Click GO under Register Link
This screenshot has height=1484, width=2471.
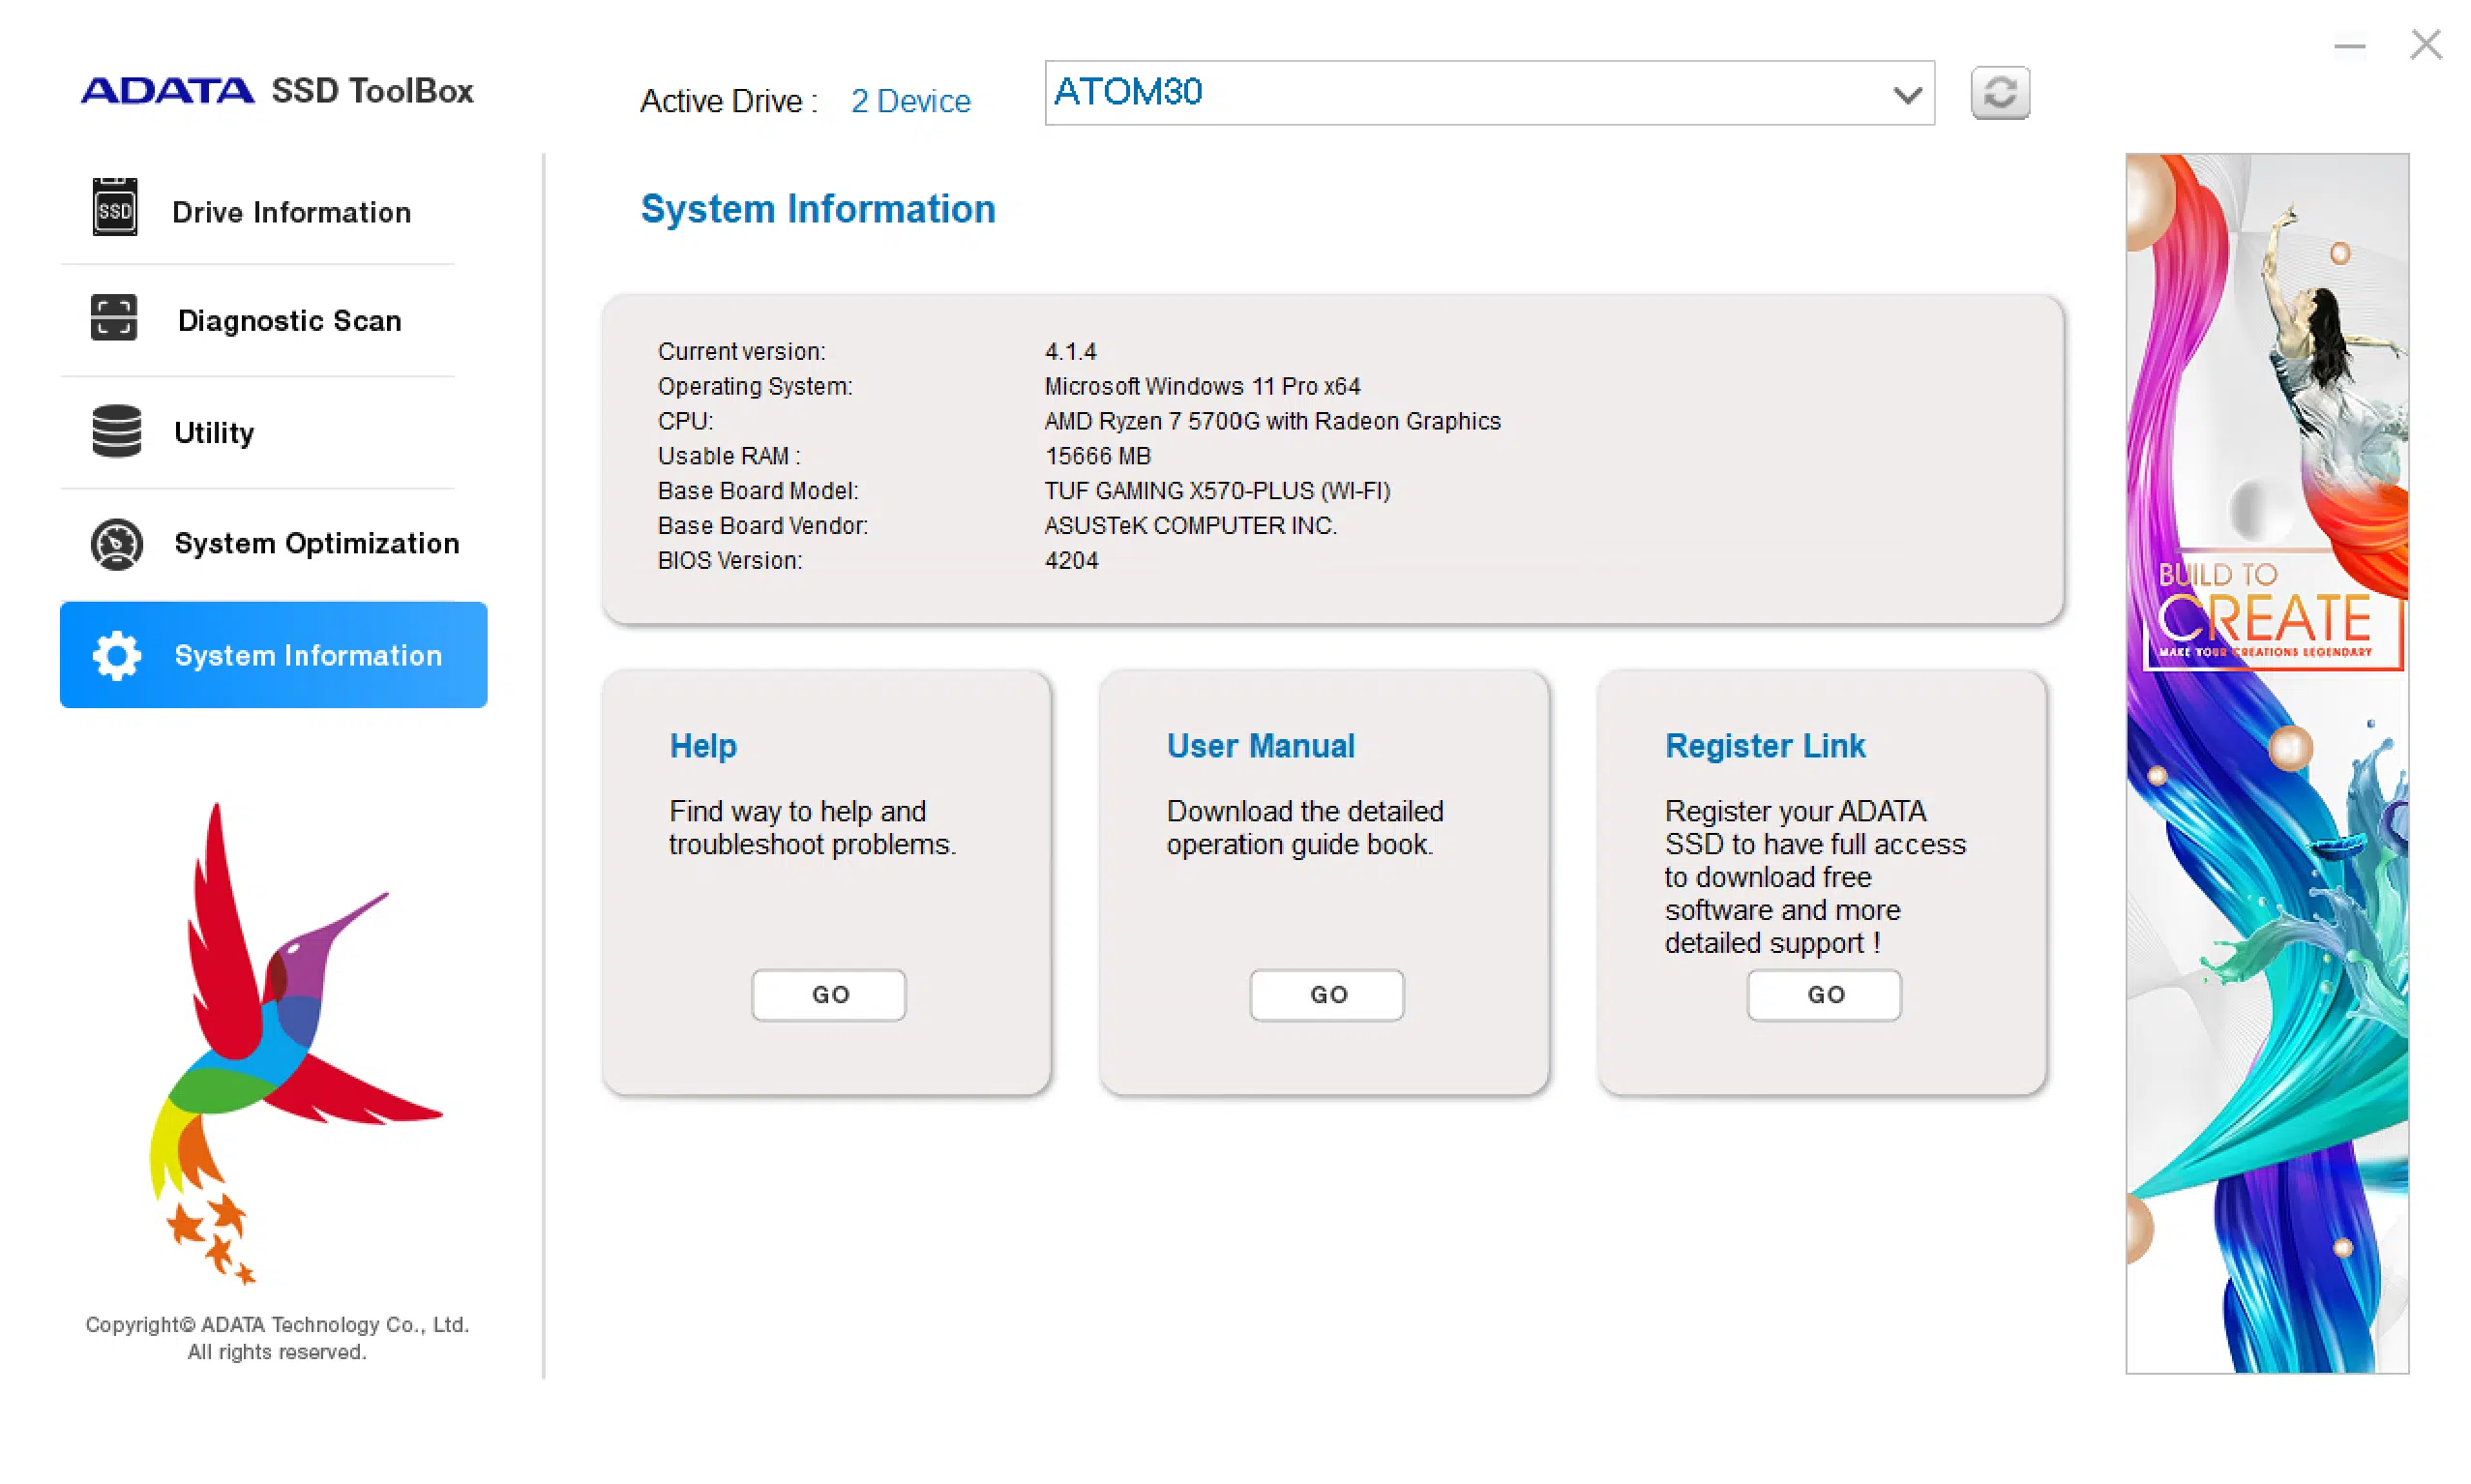tap(1824, 995)
